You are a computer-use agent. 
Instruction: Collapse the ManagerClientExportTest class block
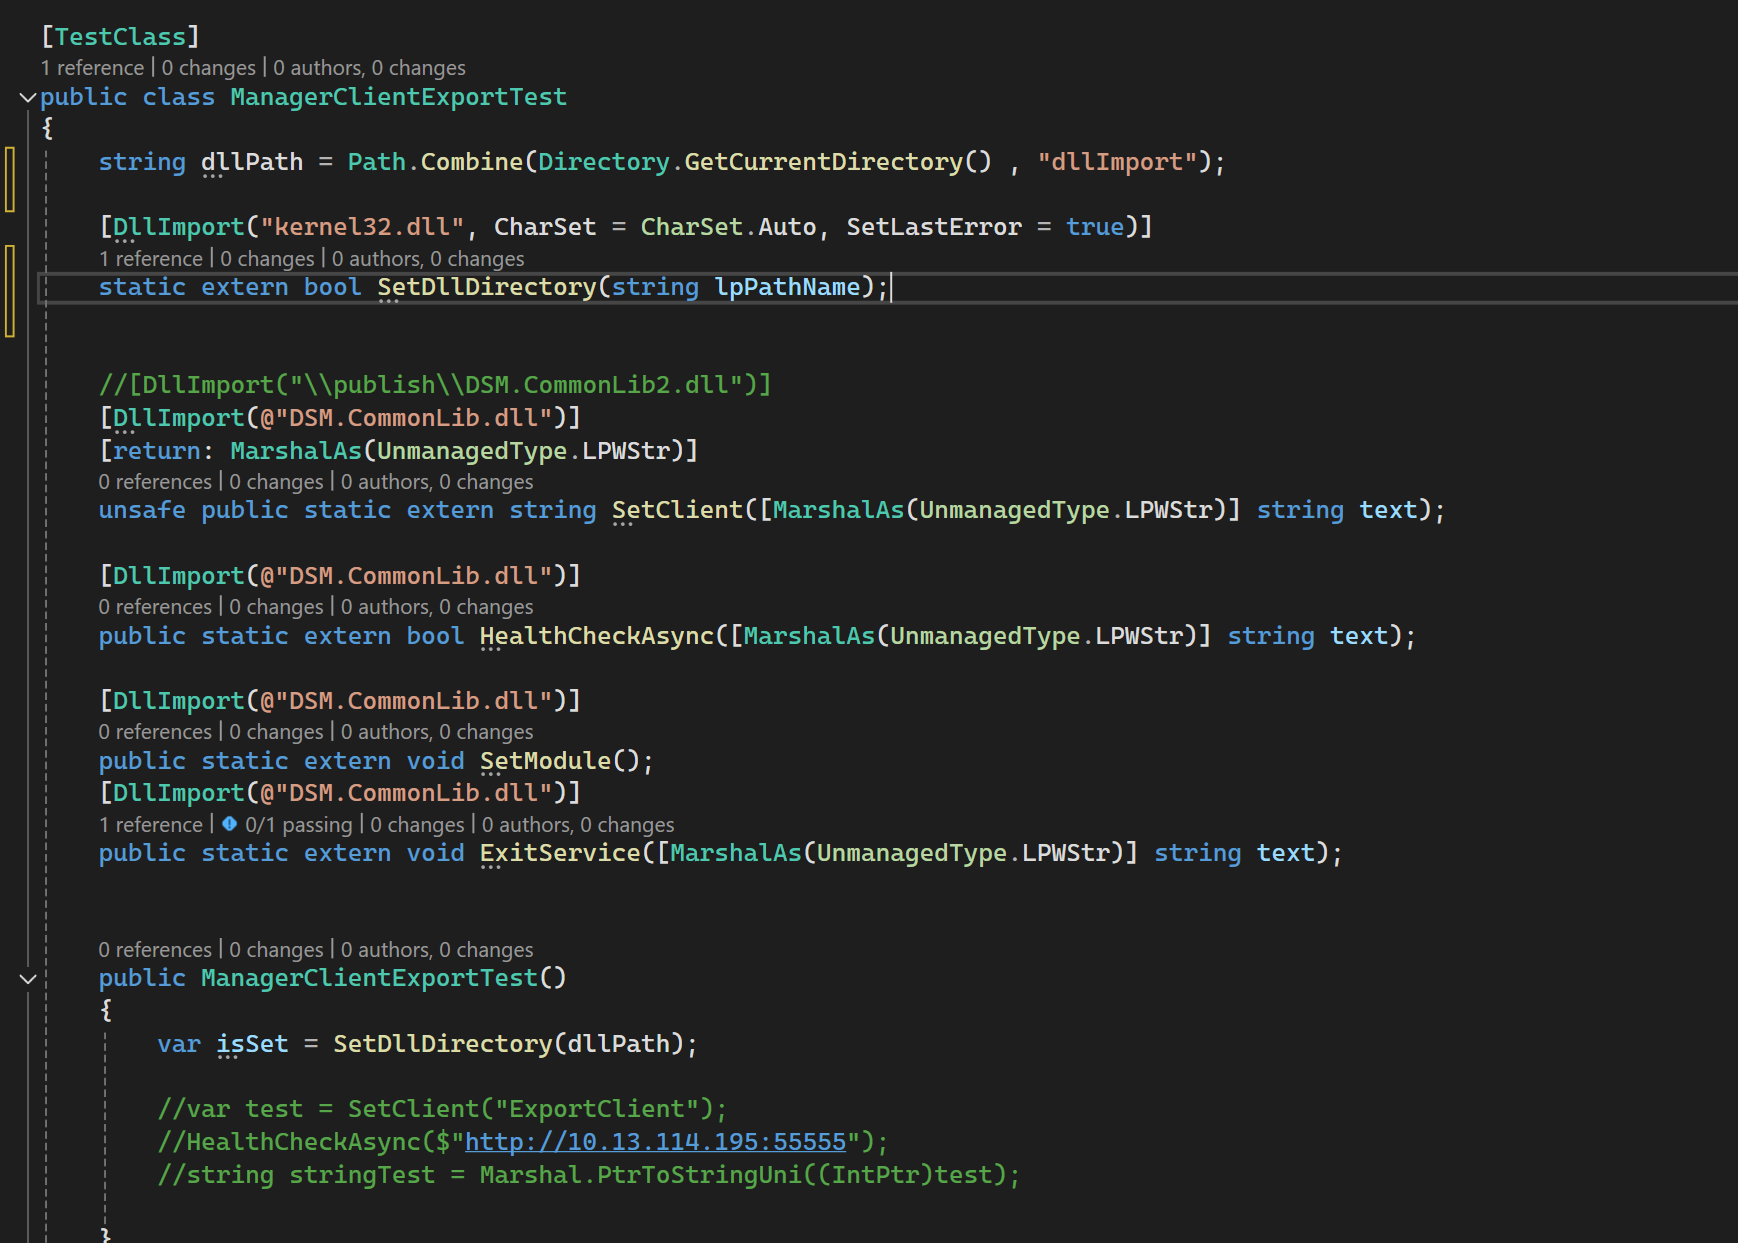tap(28, 98)
